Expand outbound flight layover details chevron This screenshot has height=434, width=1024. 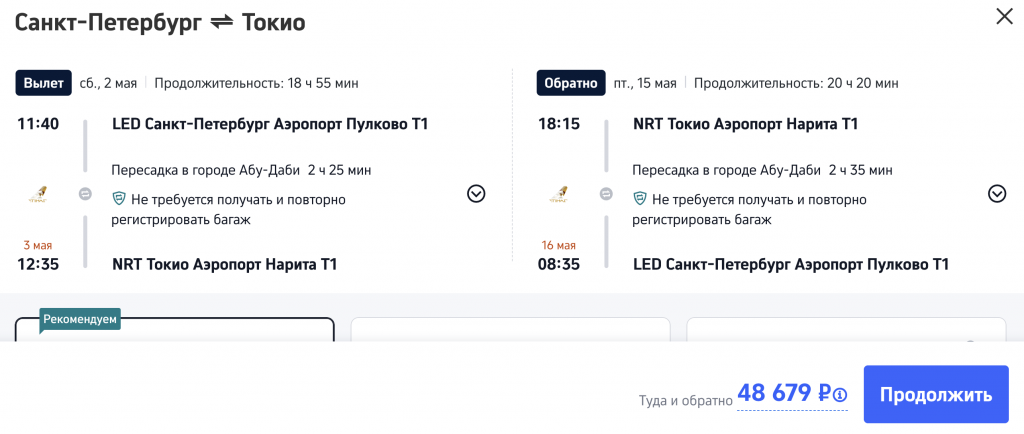coord(476,194)
